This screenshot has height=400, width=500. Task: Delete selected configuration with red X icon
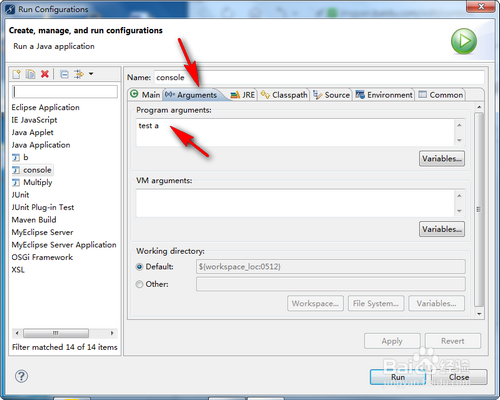pyautogui.click(x=45, y=74)
